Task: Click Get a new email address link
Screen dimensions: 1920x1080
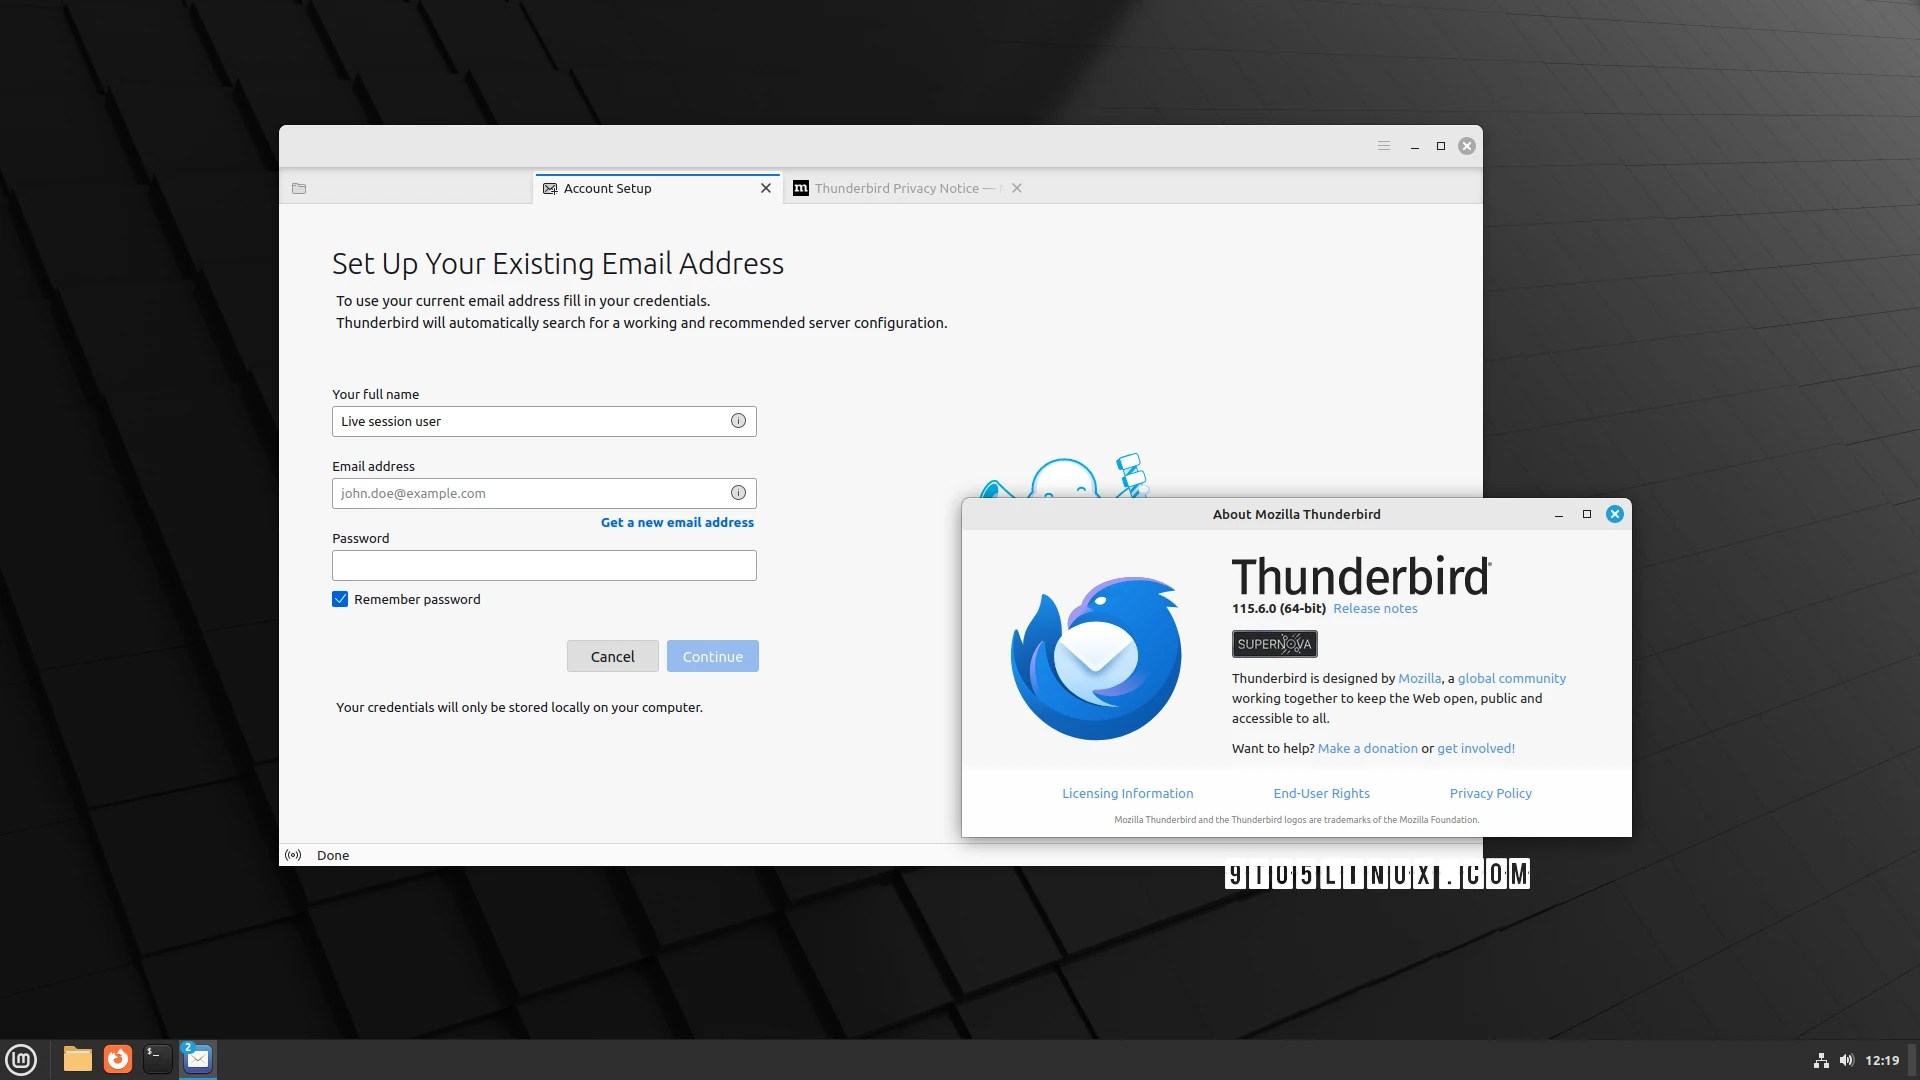Action: tap(677, 522)
